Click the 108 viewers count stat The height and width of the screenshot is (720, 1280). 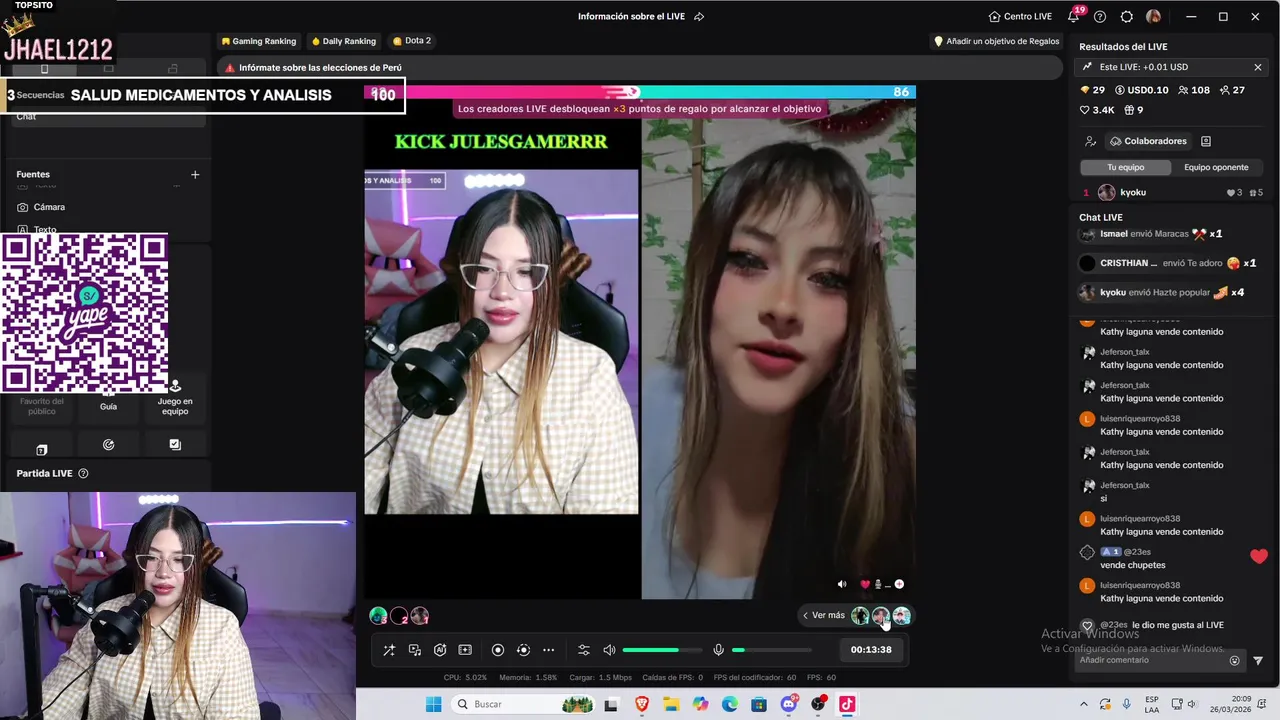1194,90
